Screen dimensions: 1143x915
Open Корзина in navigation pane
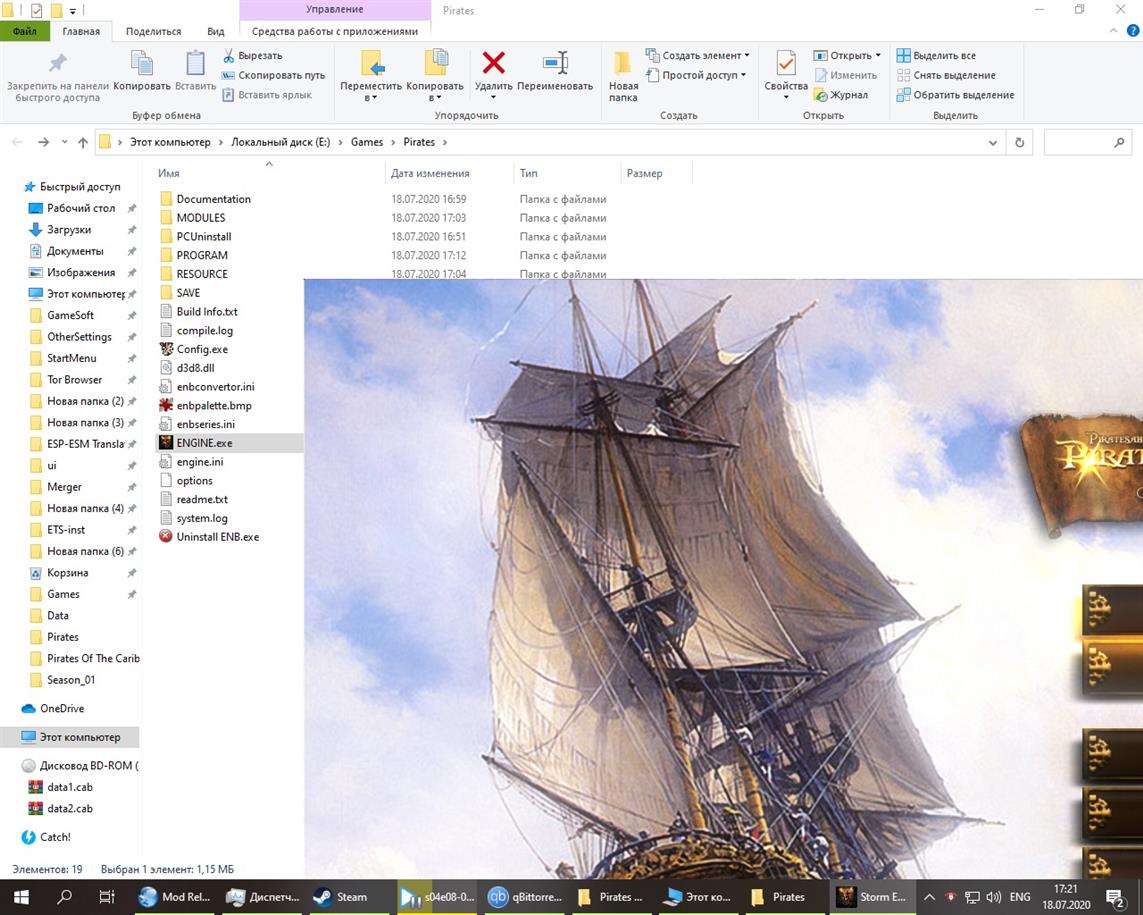coord(68,573)
